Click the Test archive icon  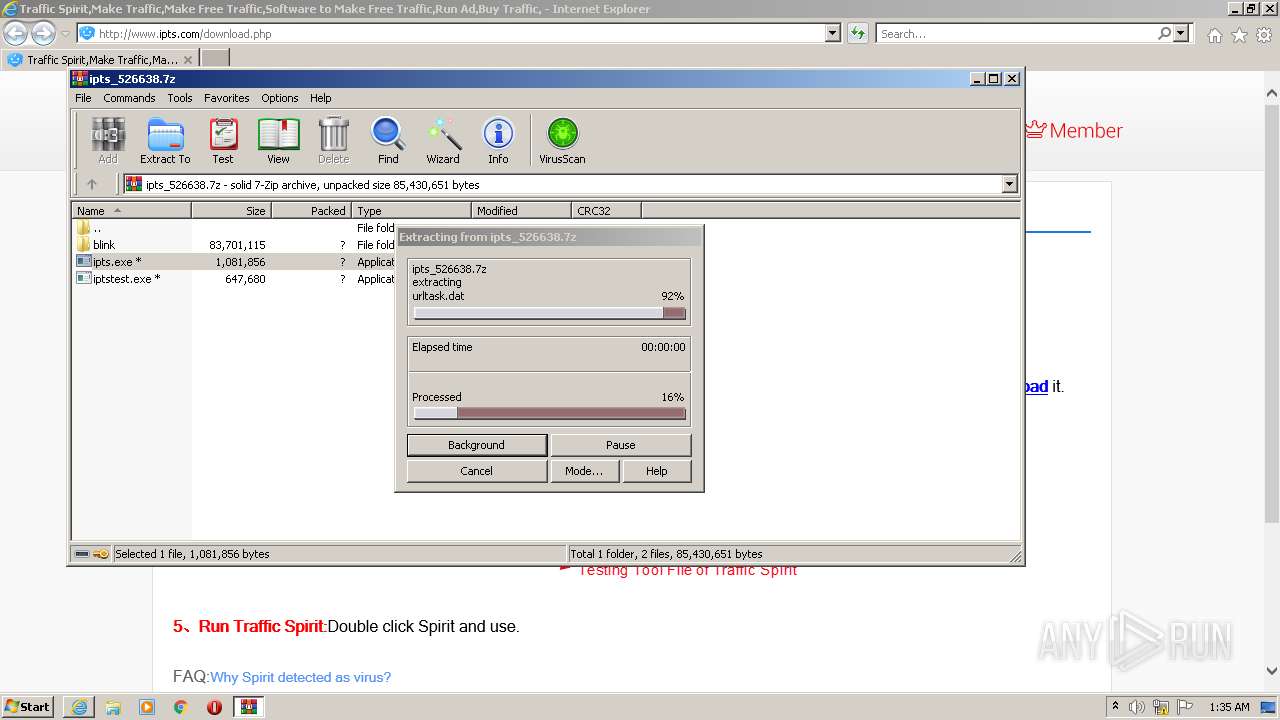(x=223, y=140)
